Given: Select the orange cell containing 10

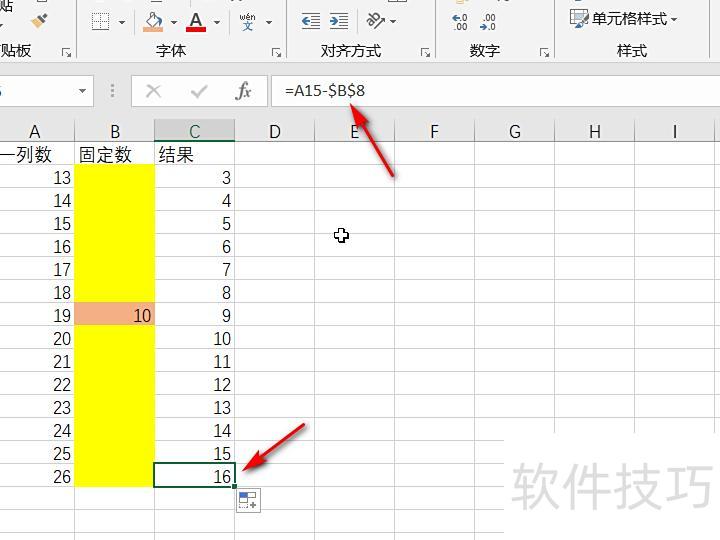Looking at the screenshot, I should click(x=114, y=315).
